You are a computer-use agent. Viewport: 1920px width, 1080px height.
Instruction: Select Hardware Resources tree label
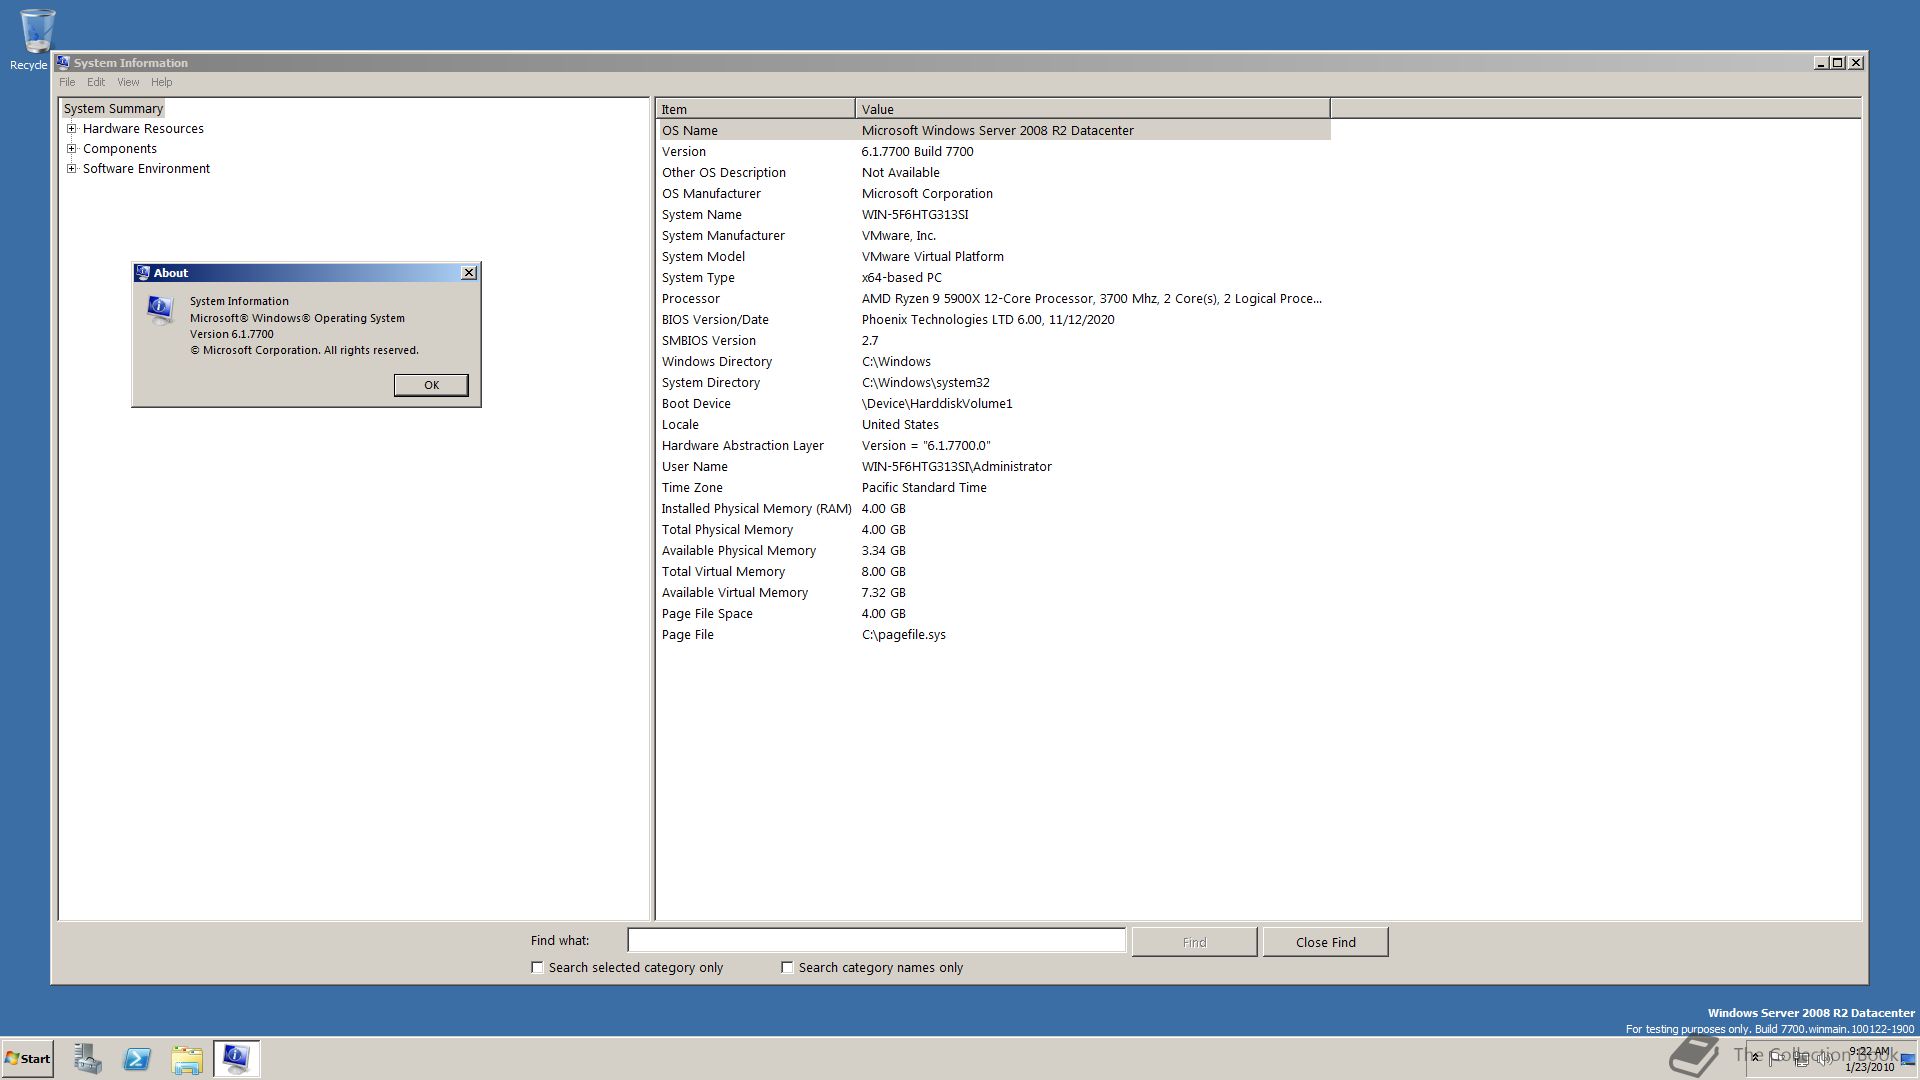[143, 128]
